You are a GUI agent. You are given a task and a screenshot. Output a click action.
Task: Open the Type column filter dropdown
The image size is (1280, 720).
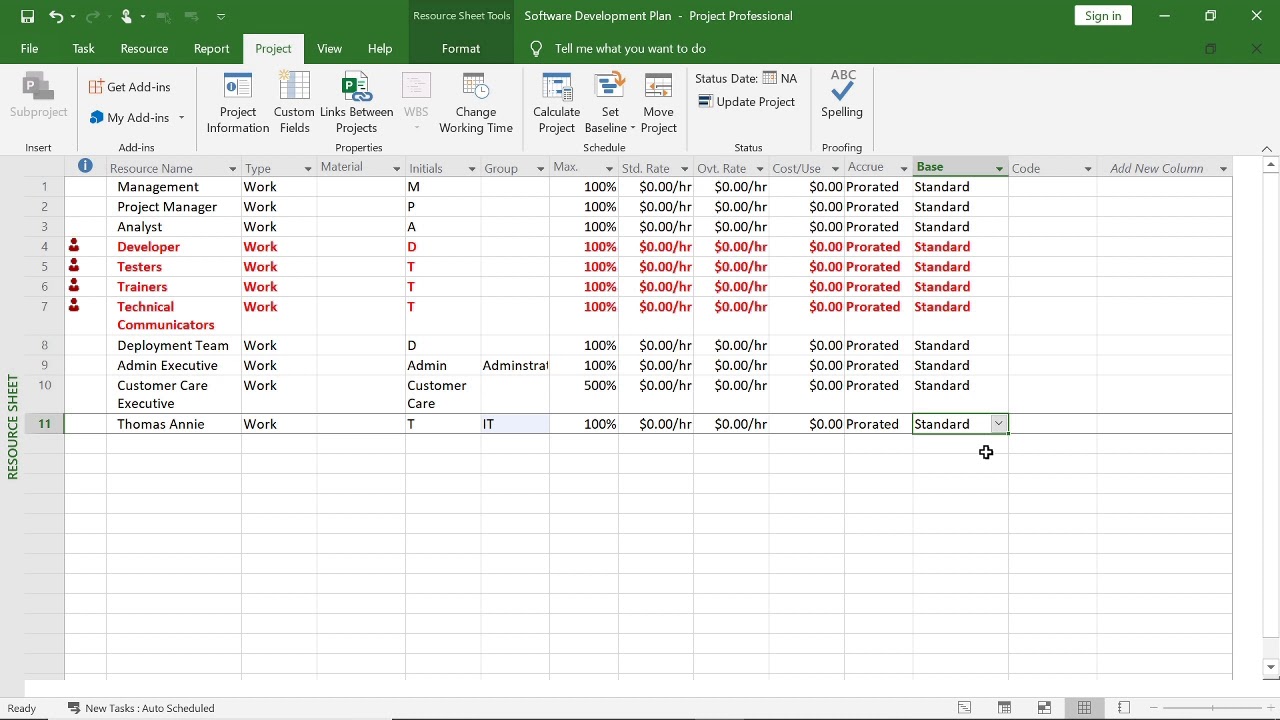(x=308, y=169)
